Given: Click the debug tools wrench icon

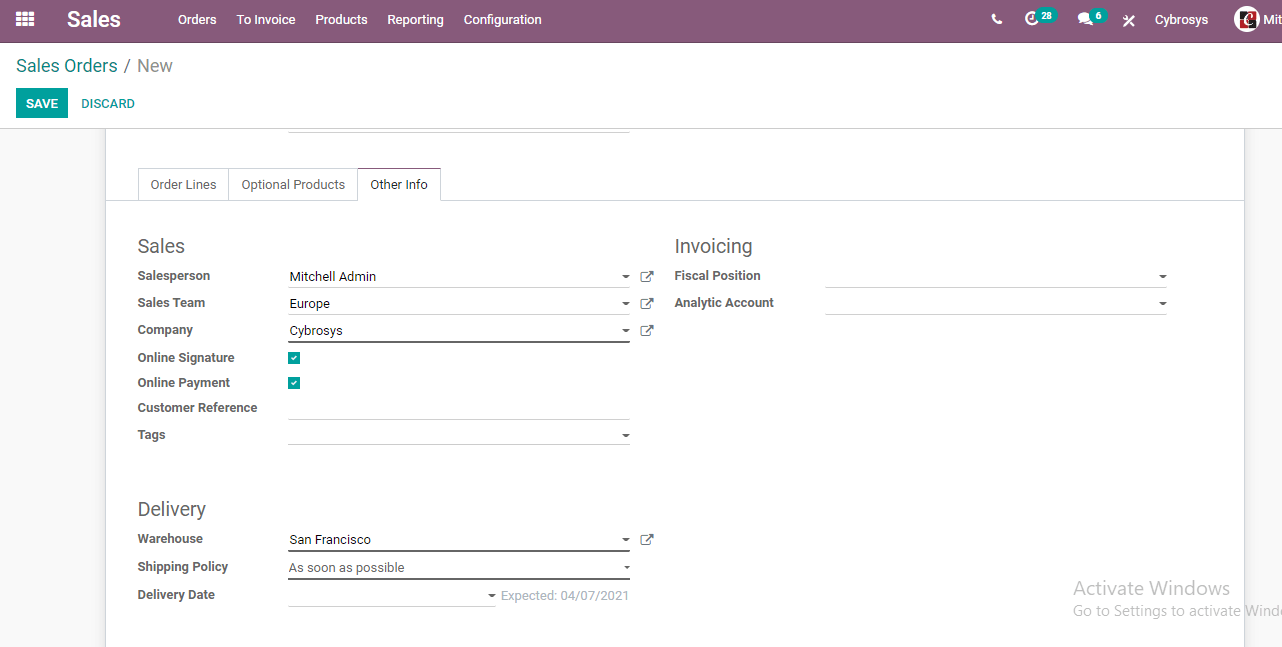Looking at the screenshot, I should (1129, 20).
